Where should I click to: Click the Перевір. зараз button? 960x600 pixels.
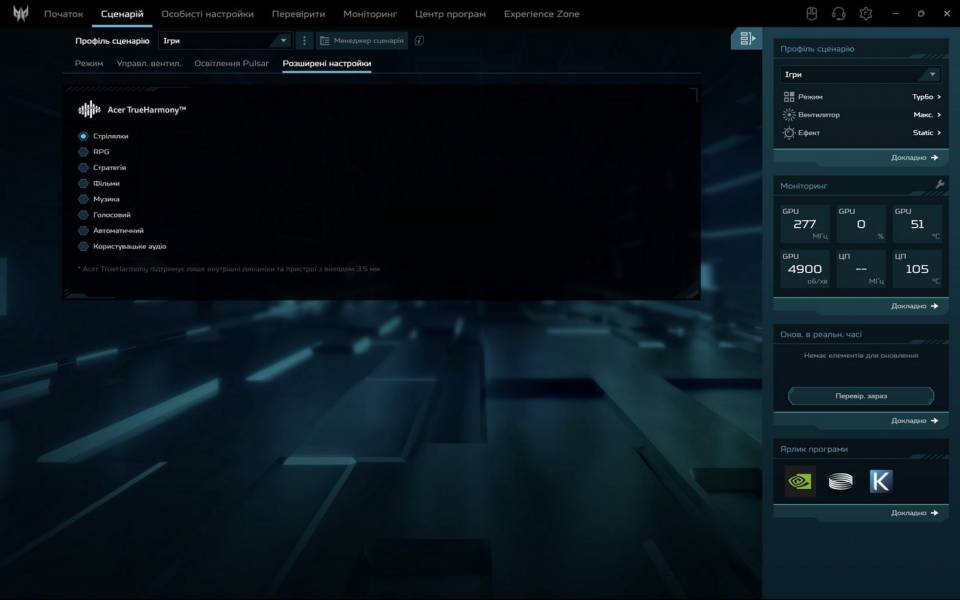coord(860,396)
